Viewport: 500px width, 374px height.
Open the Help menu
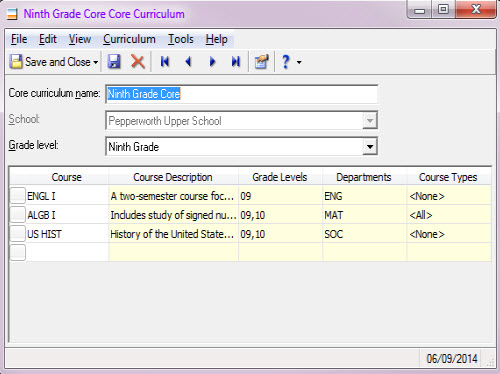(216, 39)
